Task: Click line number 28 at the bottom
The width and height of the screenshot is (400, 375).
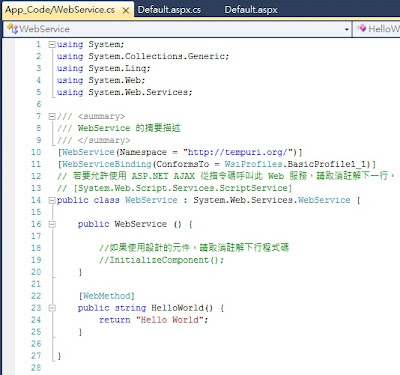Action: (36, 368)
